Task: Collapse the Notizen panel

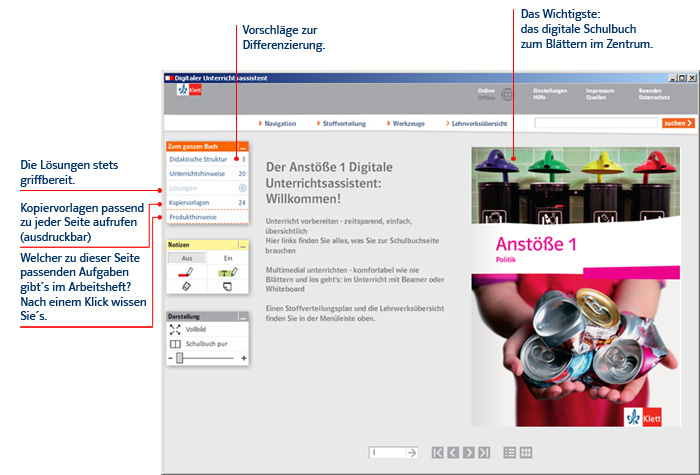Action: click(243, 245)
